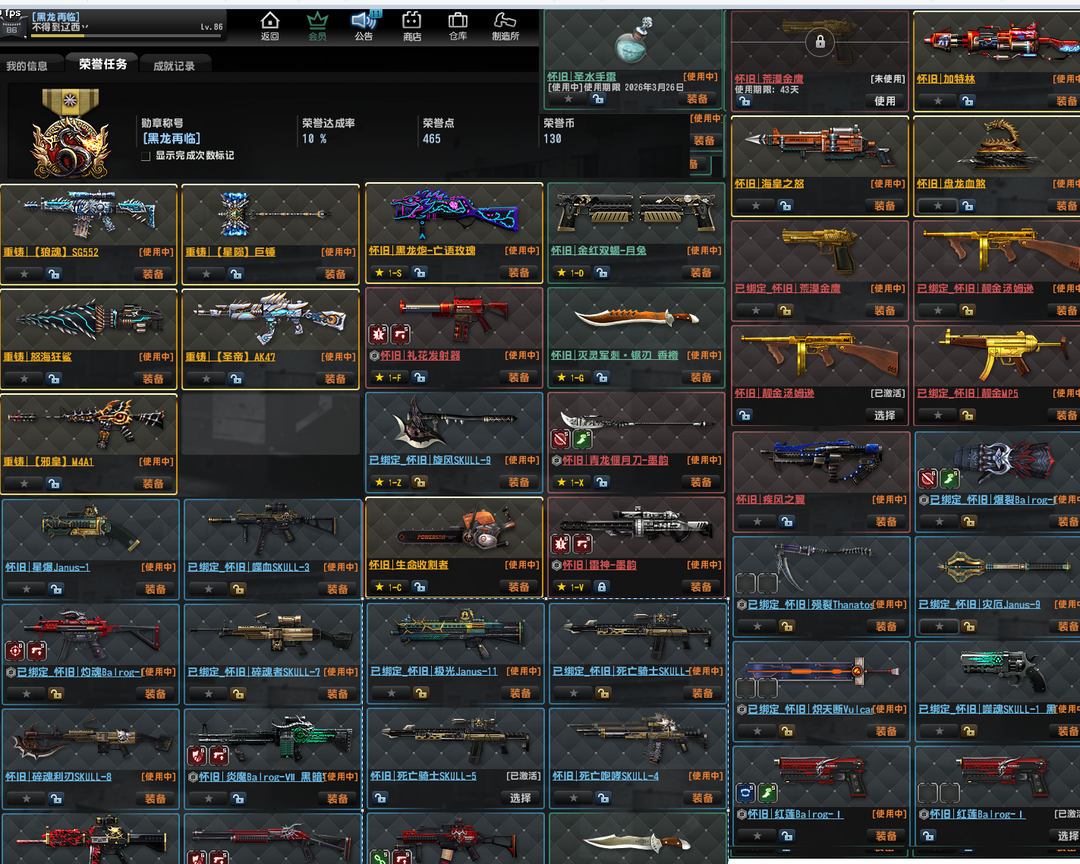Click the 黑龙再临 medal emblem
This screenshot has width=1080, height=864.
[x=70, y=133]
